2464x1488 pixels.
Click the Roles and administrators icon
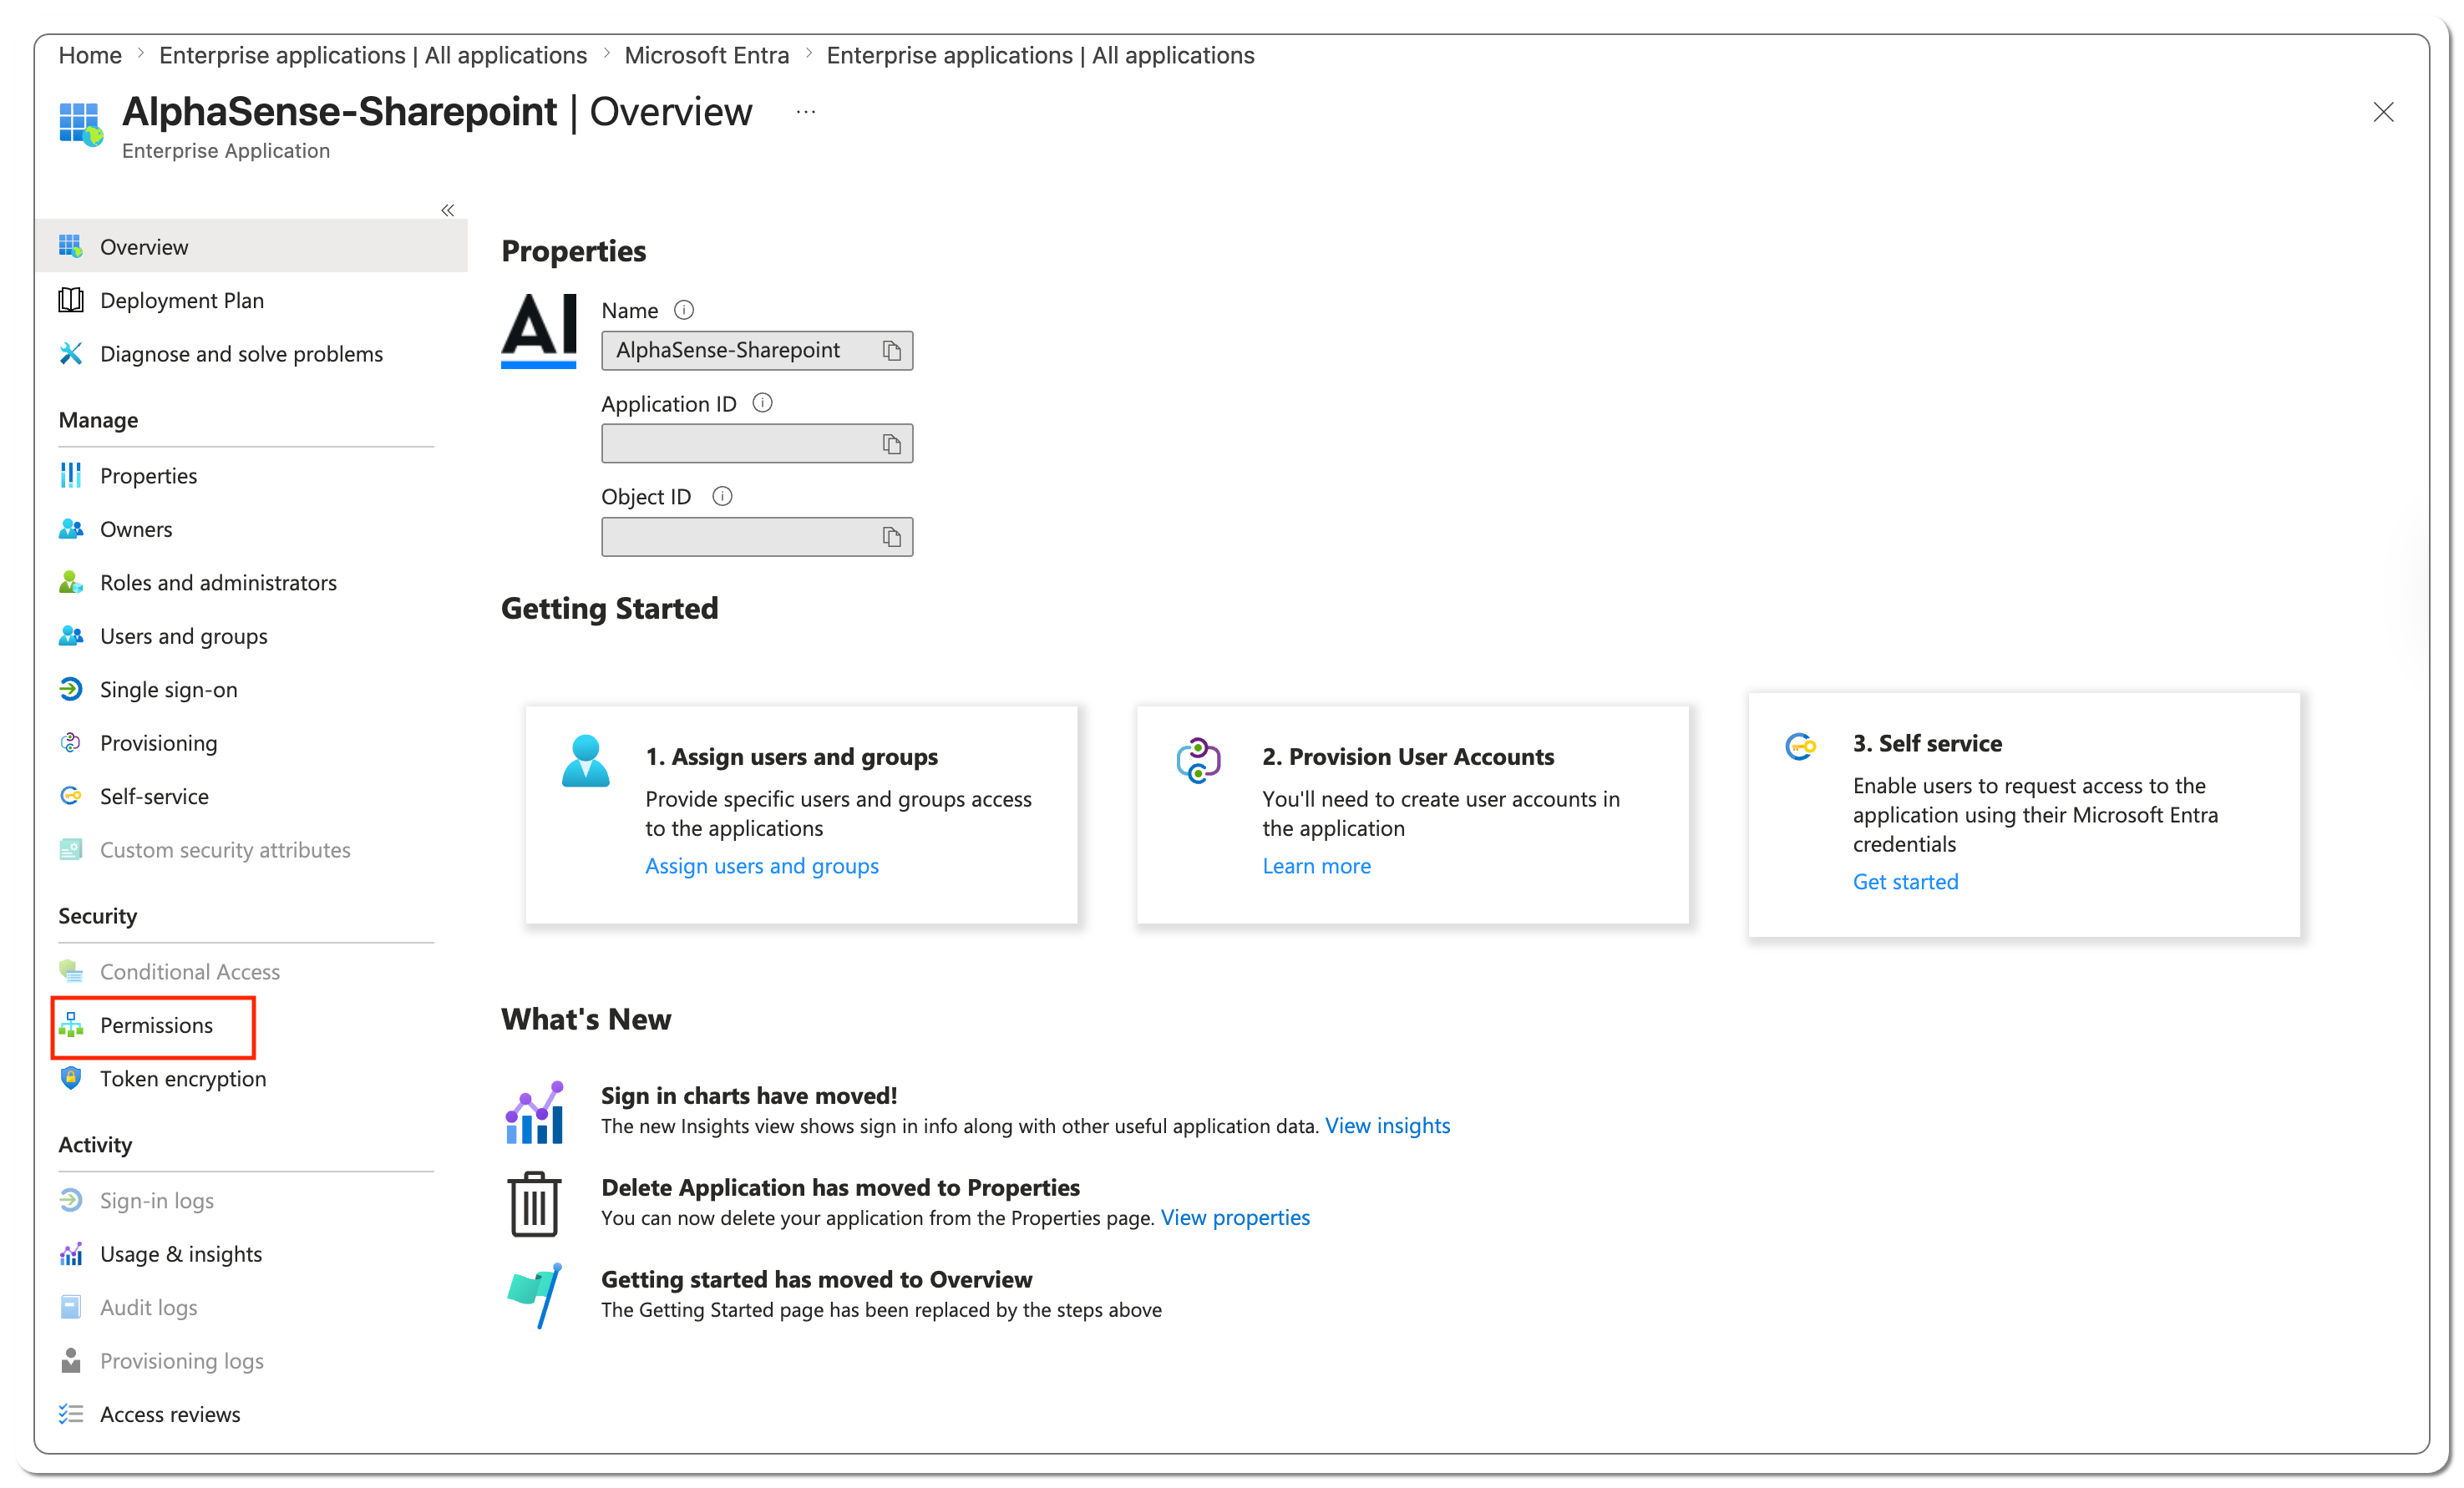(70, 582)
